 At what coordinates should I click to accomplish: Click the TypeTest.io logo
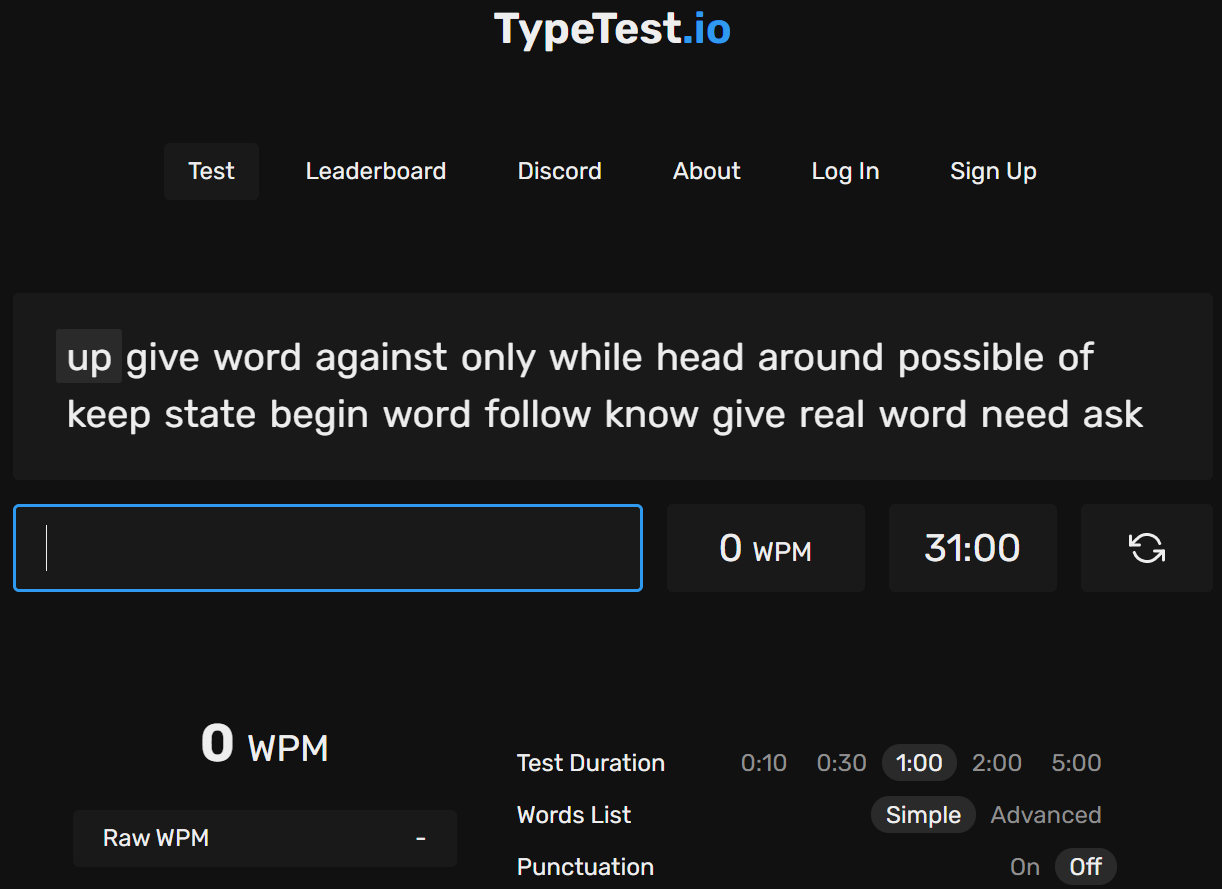(x=612, y=29)
